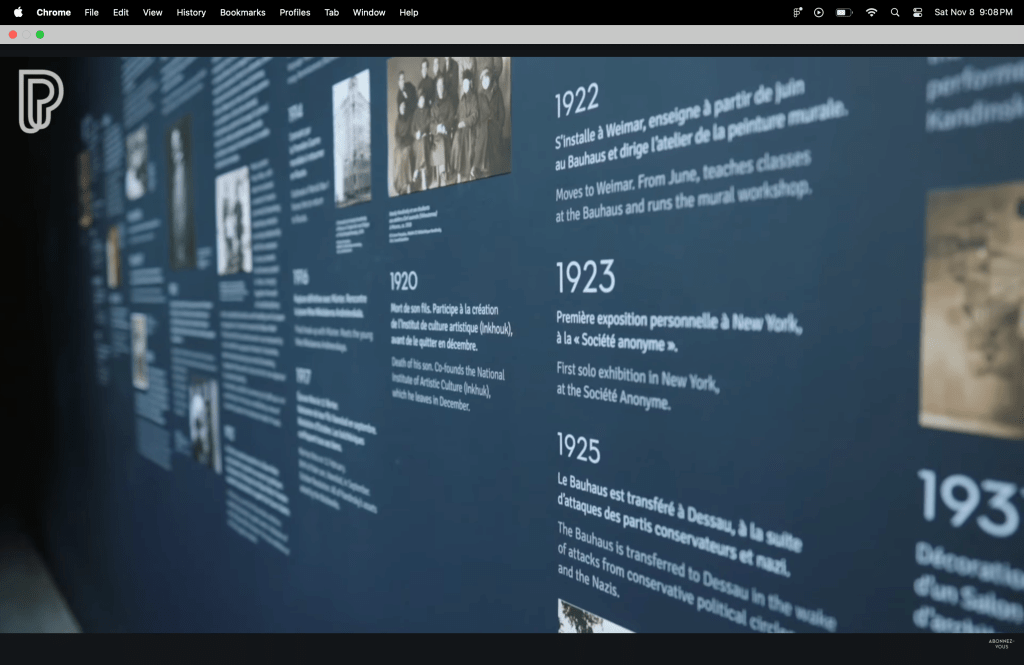Screen dimensions: 1024x665
Task: Click the Figma menu bar icon
Action: (798, 12)
